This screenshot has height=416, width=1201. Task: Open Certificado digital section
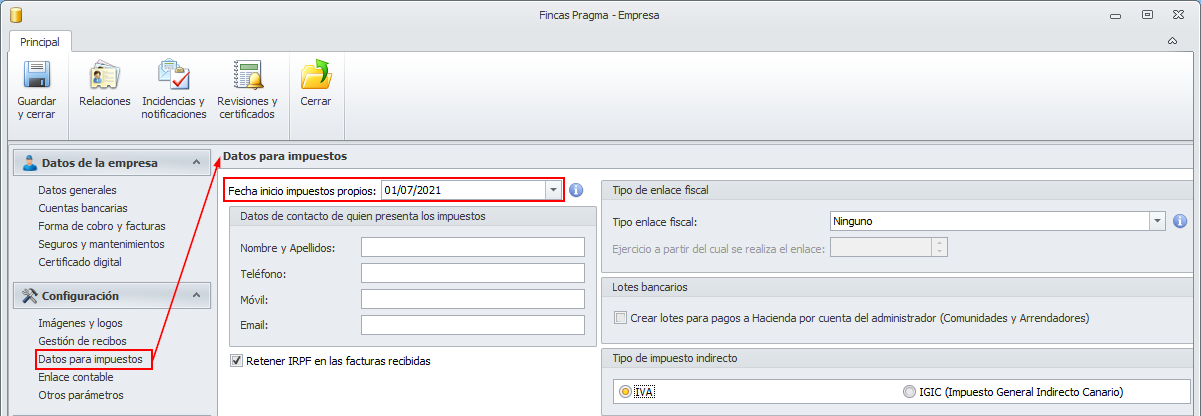[80, 262]
